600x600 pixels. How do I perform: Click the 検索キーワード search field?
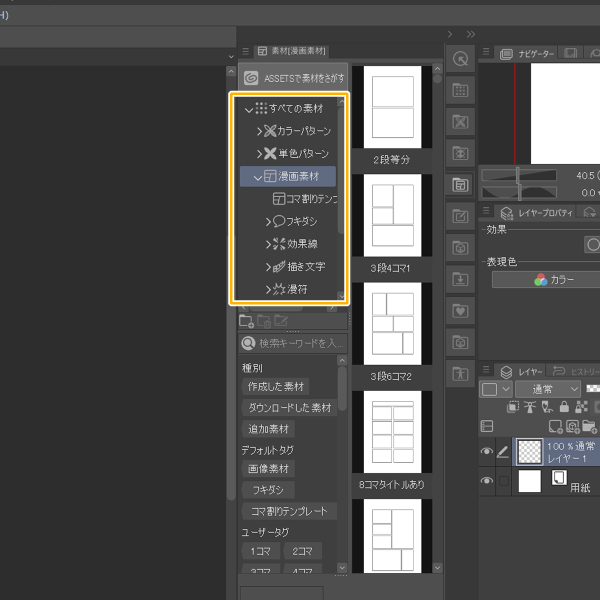tap(293, 343)
